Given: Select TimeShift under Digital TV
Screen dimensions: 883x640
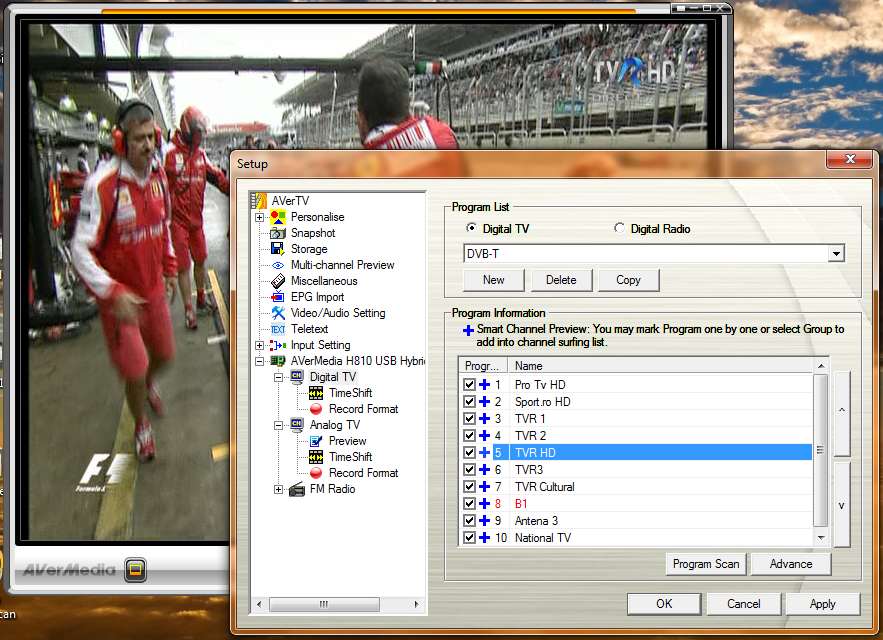Looking at the screenshot, I should pos(350,393).
